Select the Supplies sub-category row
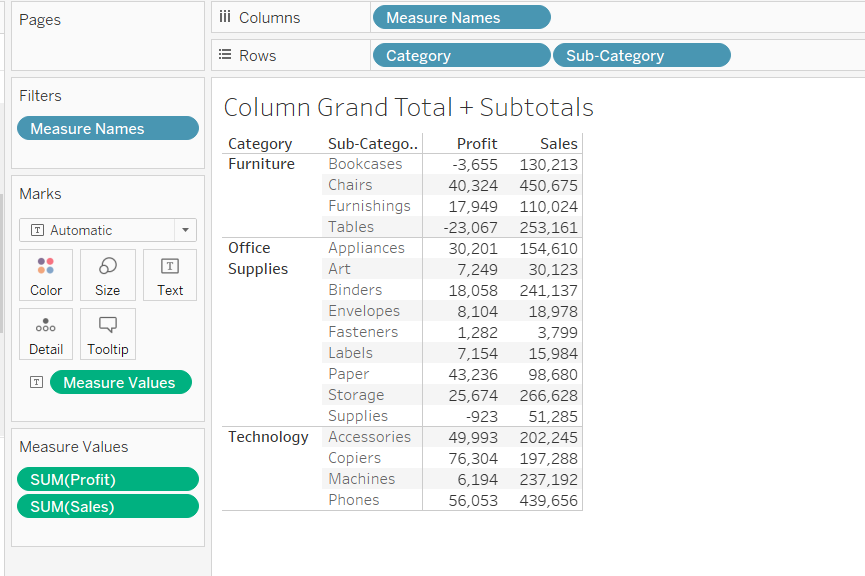Screen dimensions: 865x576 tap(358, 415)
